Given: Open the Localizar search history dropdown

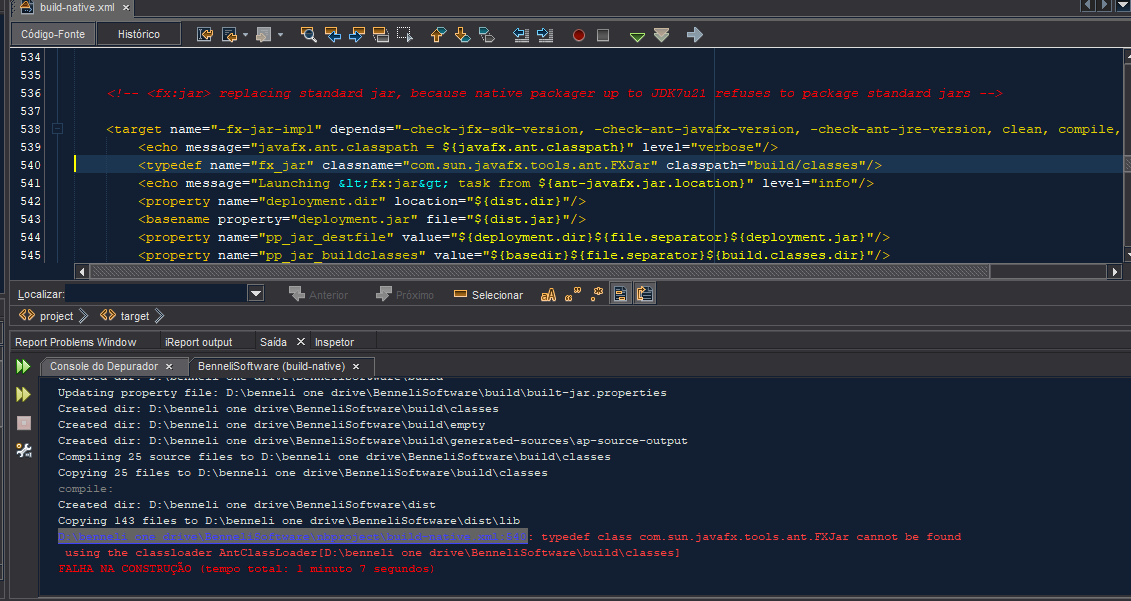Looking at the screenshot, I should tap(255, 293).
